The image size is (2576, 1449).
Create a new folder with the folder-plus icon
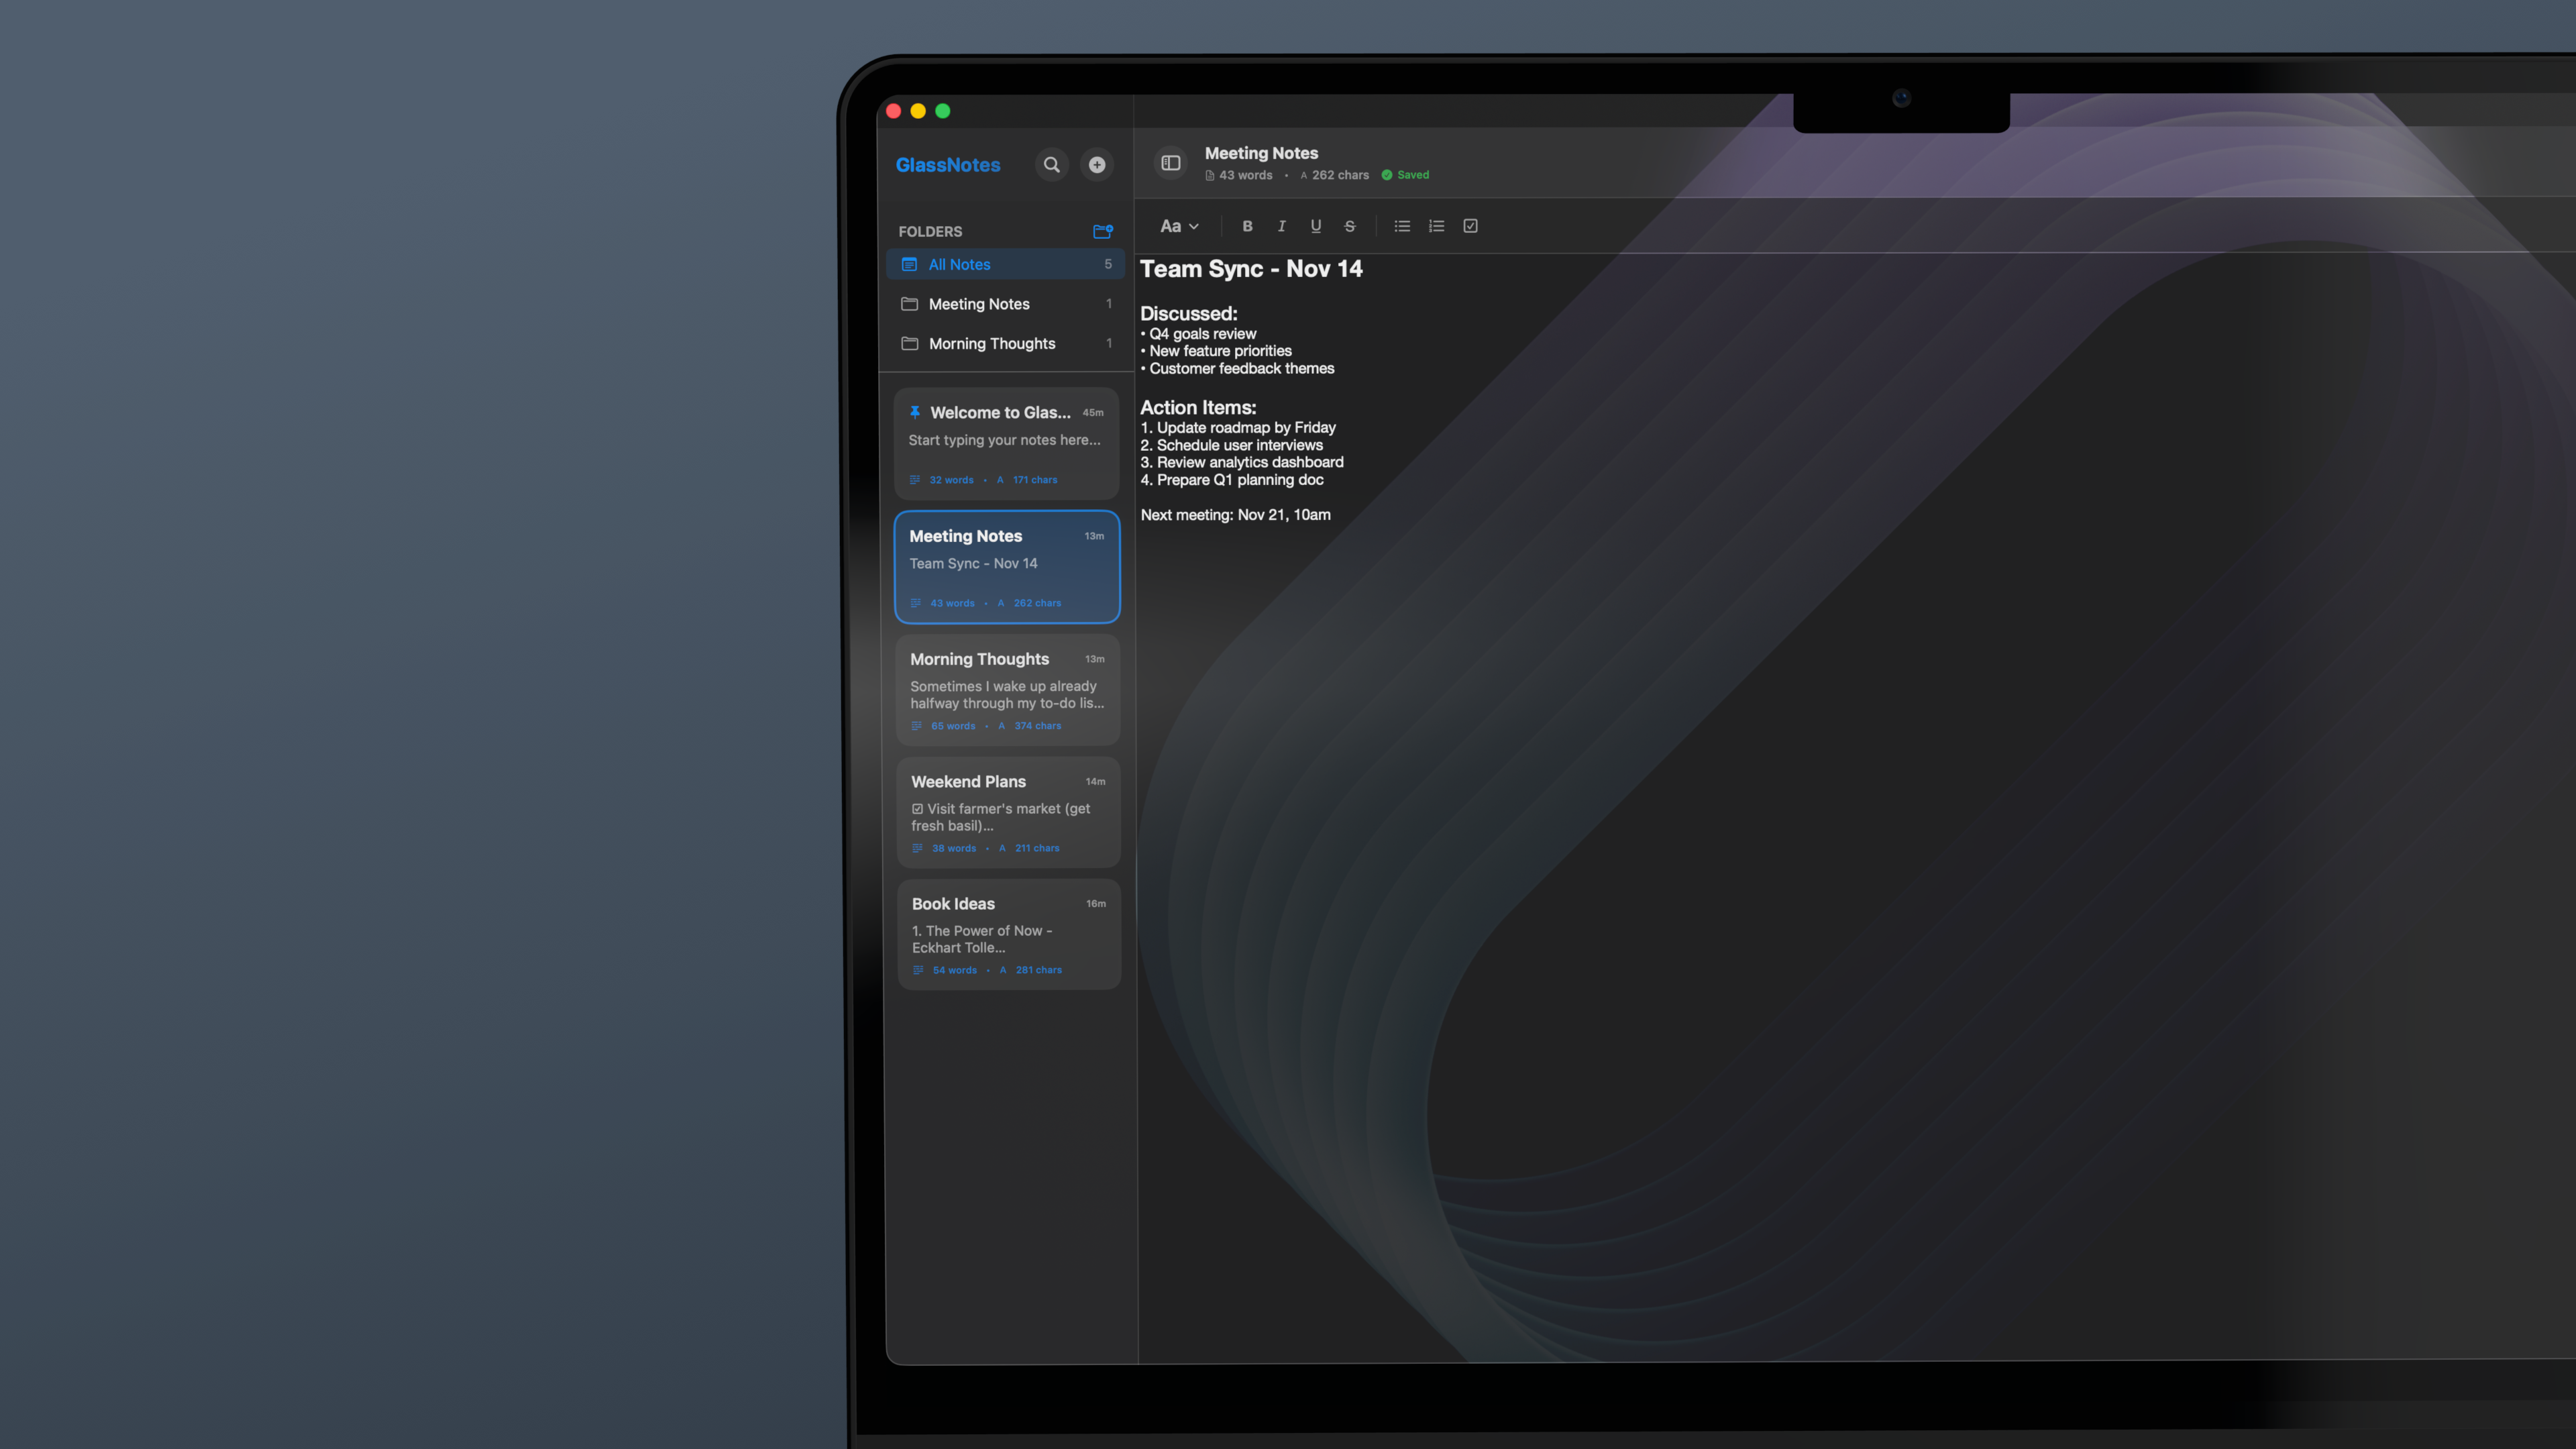point(1102,231)
